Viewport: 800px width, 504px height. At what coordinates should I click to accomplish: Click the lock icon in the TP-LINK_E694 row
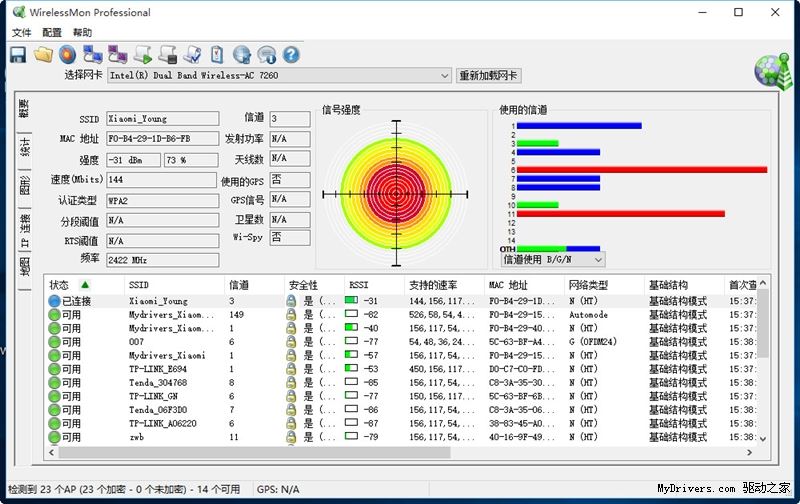291,369
